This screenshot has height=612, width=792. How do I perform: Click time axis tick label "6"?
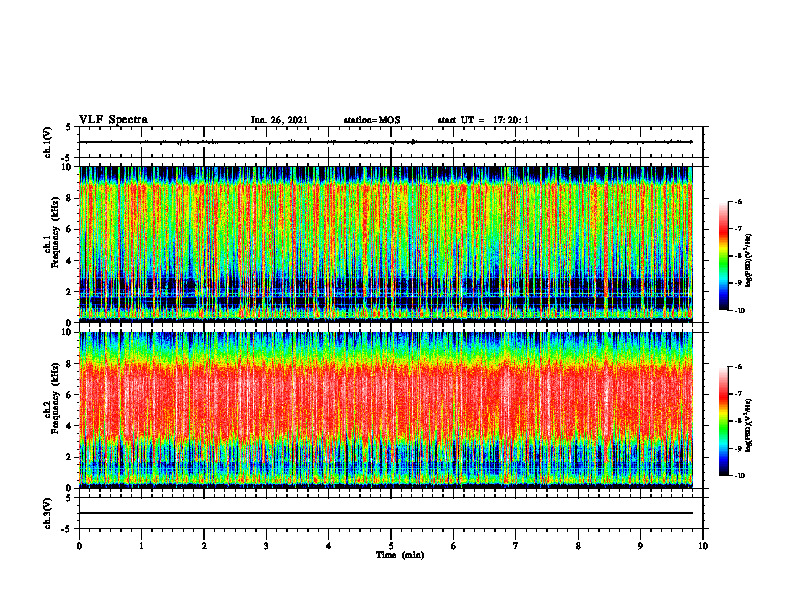(x=454, y=546)
